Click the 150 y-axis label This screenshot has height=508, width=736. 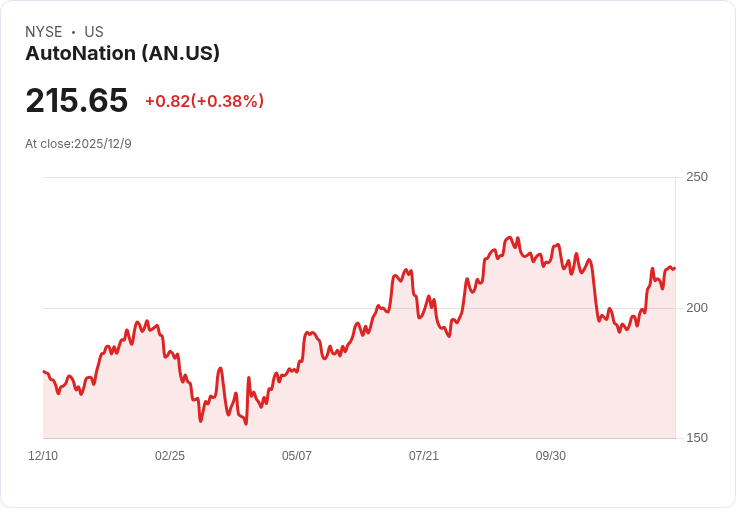tap(697, 438)
